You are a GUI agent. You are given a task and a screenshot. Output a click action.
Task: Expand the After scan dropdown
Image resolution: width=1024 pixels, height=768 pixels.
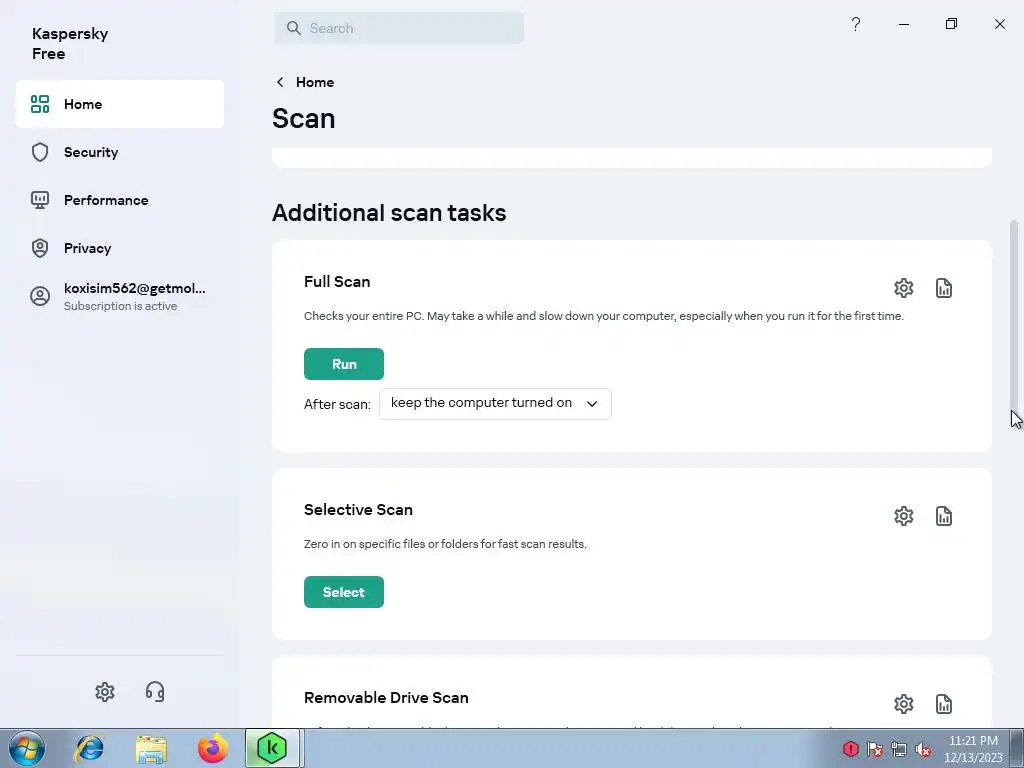(x=495, y=404)
